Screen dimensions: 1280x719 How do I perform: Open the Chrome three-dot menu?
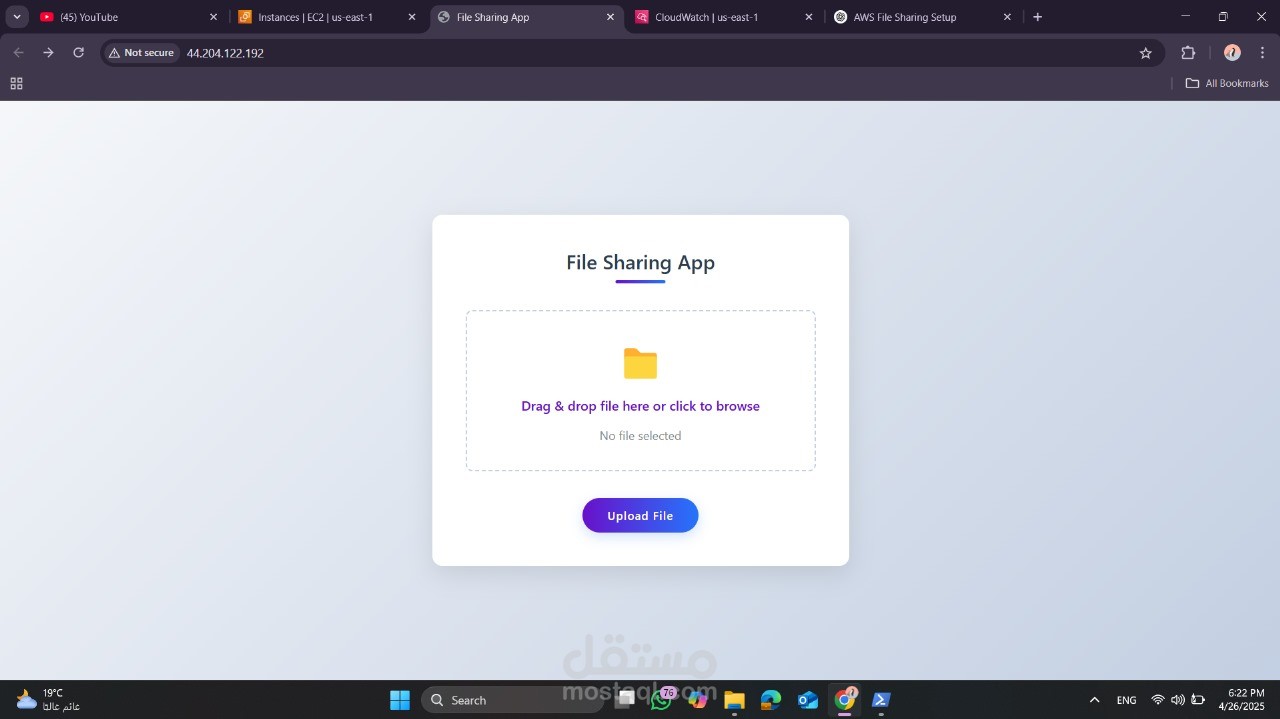tap(1262, 53)
